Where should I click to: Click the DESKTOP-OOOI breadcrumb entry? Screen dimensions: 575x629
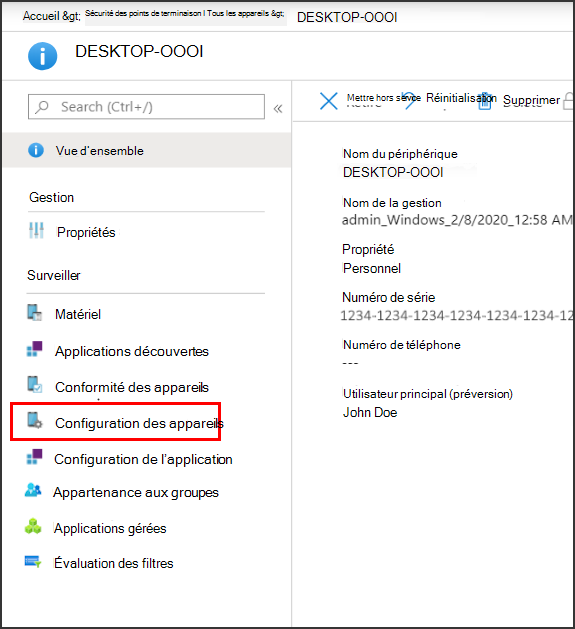pyautogui.click(x=347, y=17)
